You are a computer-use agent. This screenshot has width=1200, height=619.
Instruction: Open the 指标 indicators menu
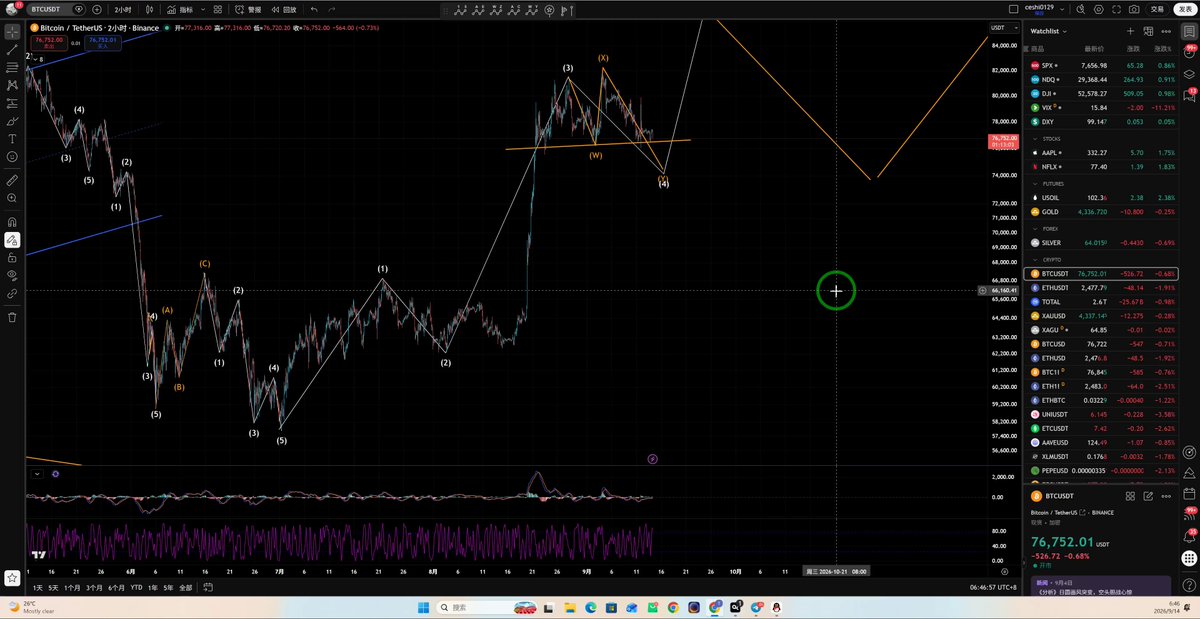181,9
